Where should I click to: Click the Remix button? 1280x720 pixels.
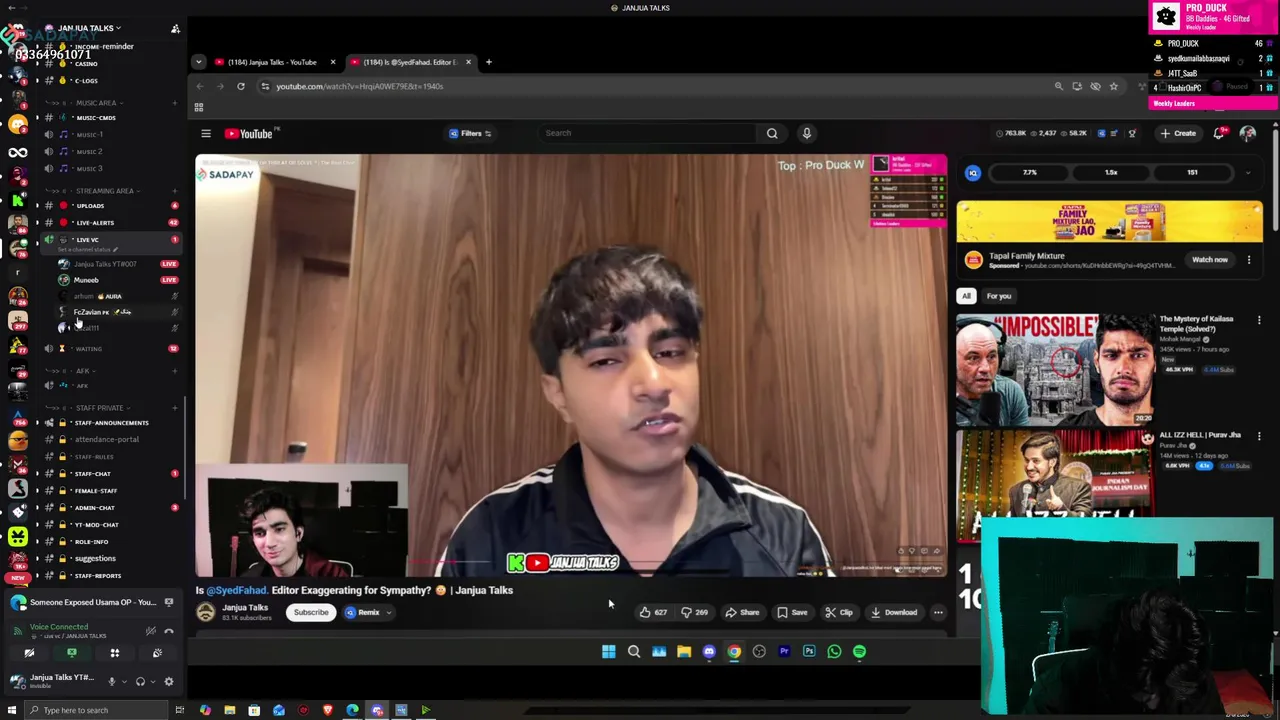(x=368, y=612)
